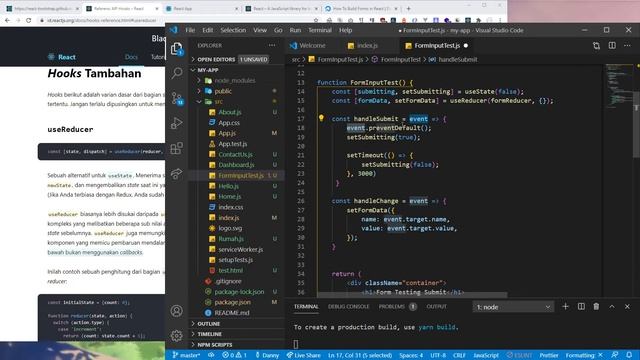
Task: Click JavaScript language mode in status bar
Action: pos(486,355)
